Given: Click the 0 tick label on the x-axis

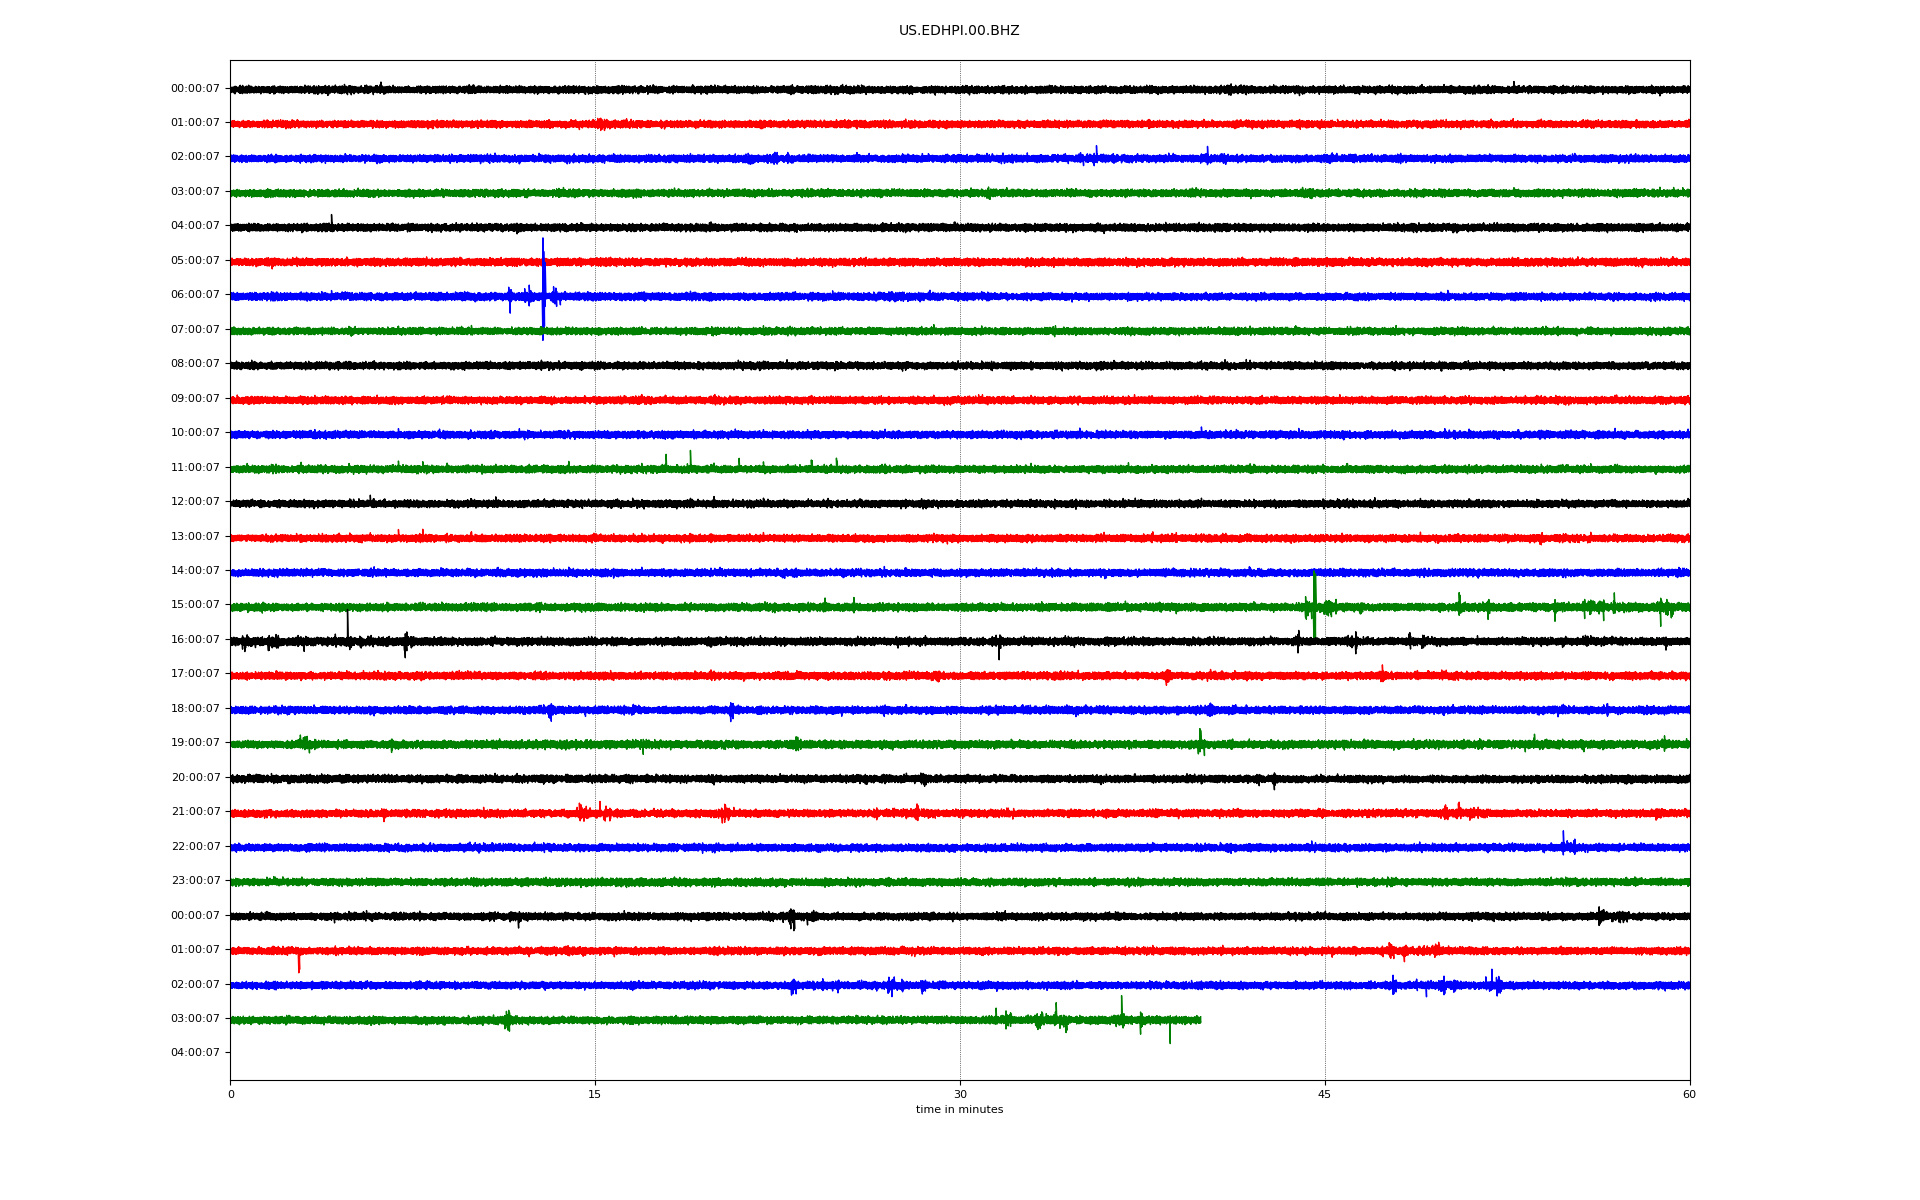Looking at the screenshot, I should pyautogui.click(x=231, y=1094).
